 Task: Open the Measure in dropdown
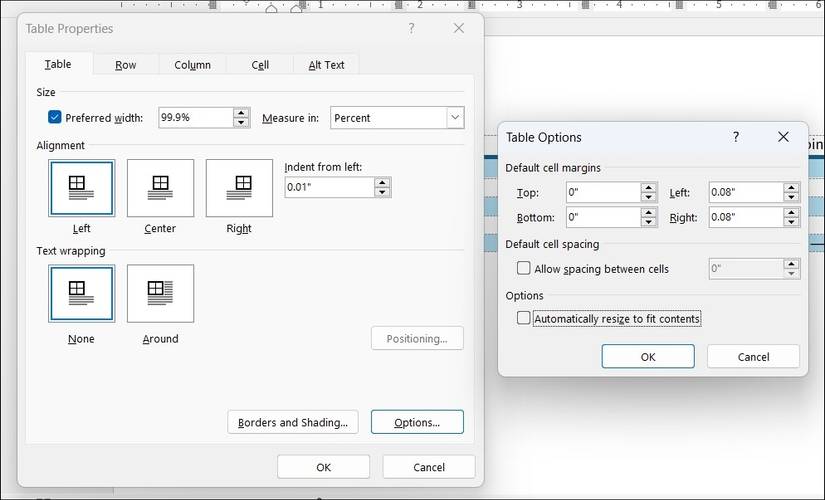coord(455,117)
